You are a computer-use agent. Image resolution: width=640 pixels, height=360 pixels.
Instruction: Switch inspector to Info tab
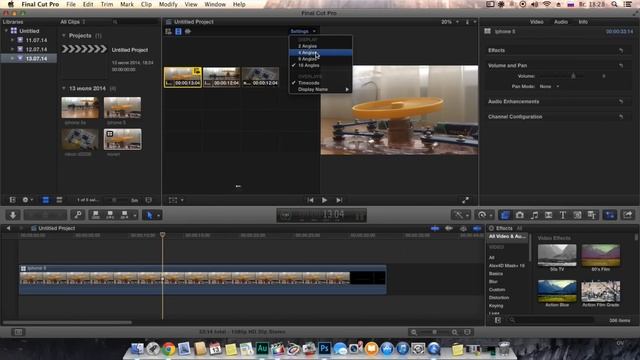click(x=583, y=22)
